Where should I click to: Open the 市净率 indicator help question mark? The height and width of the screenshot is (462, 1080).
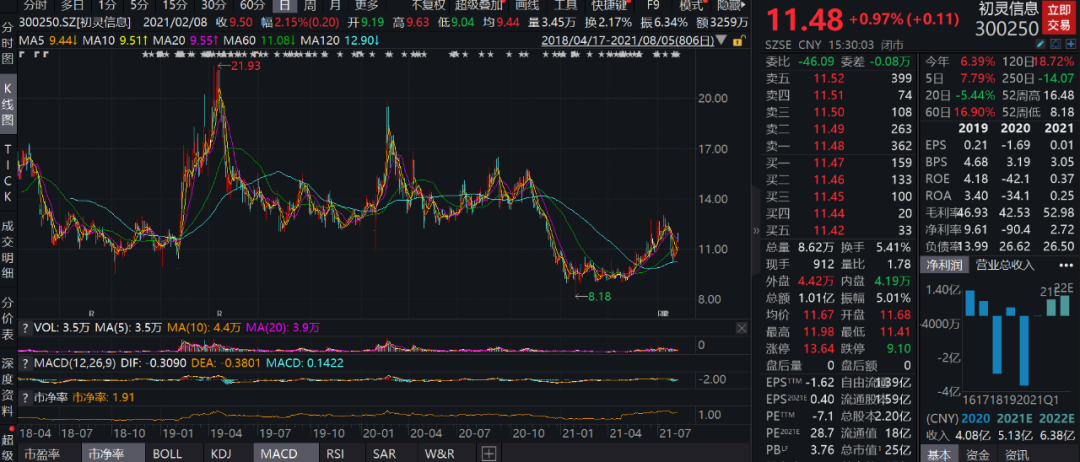point(25,397)
